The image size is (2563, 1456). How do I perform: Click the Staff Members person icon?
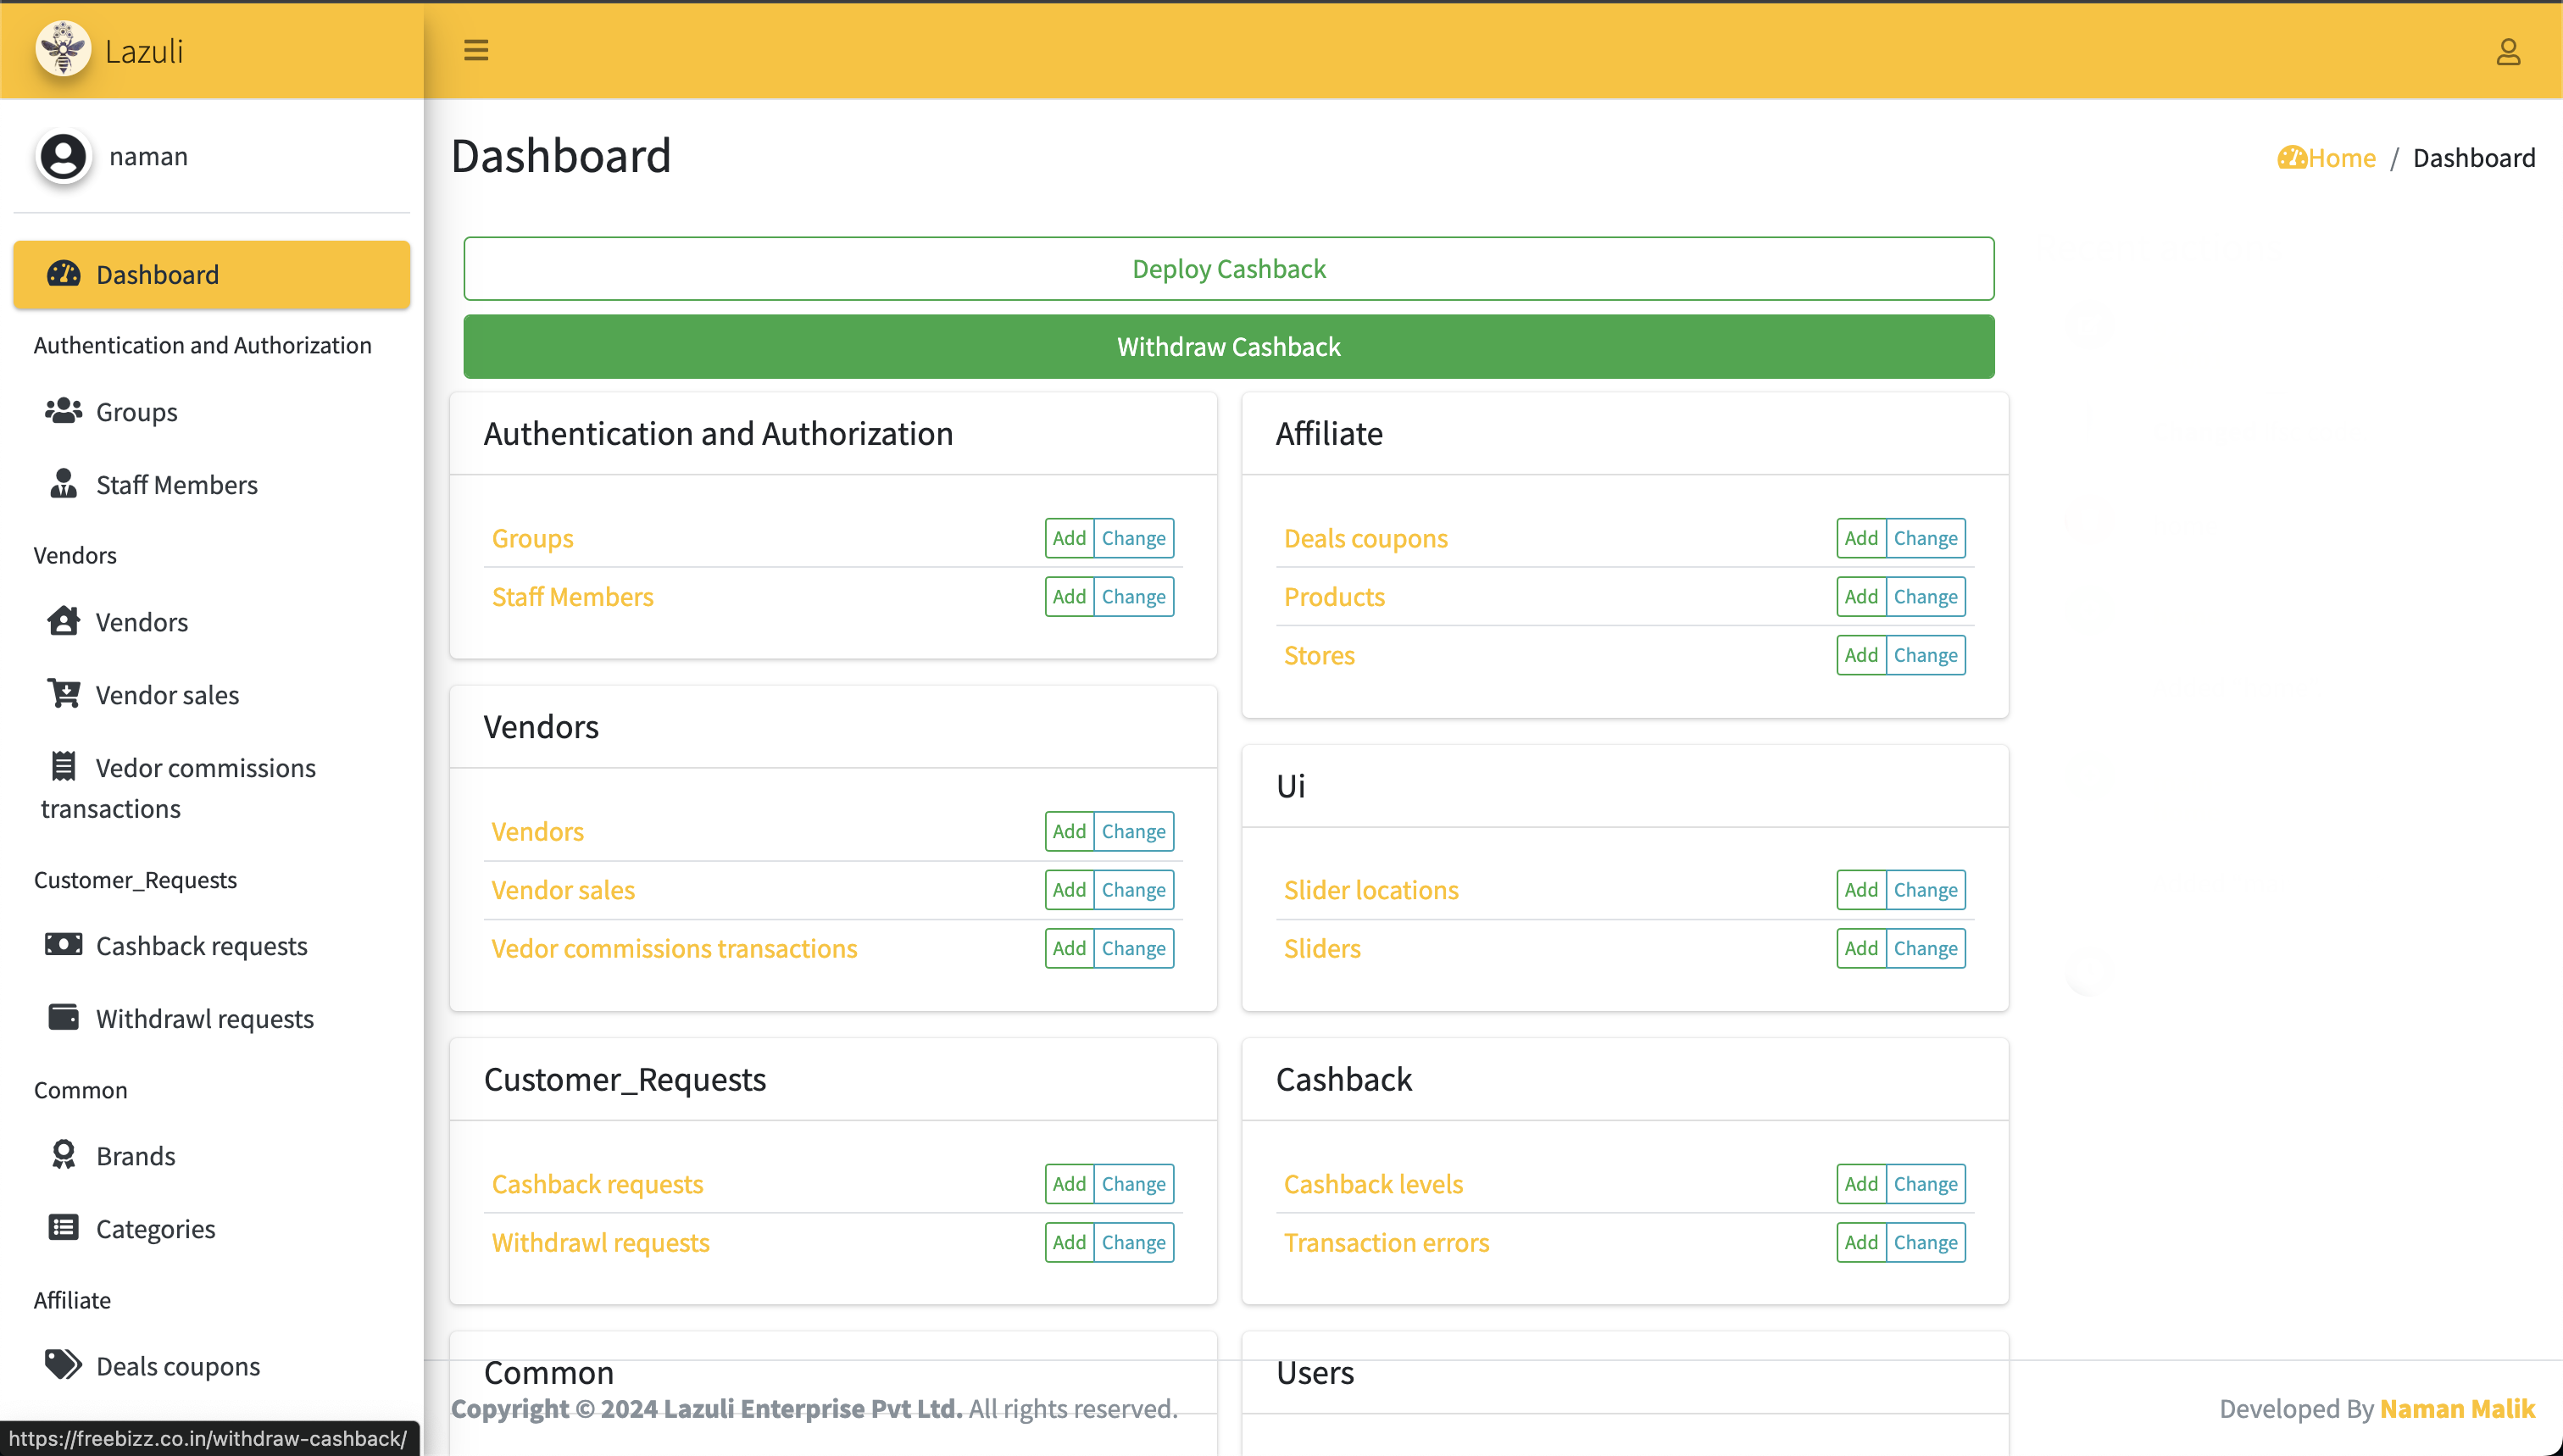tap(64, 483)
